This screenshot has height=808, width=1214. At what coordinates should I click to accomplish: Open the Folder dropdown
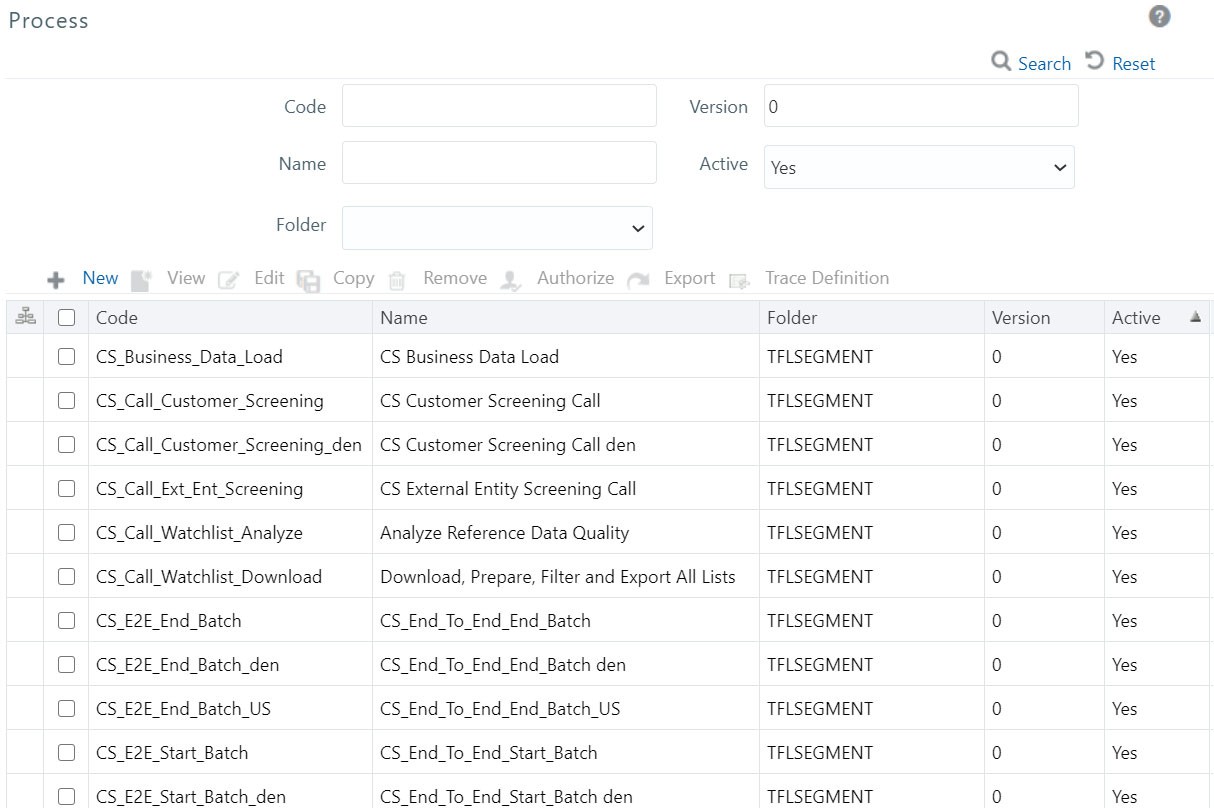point(496,228)
